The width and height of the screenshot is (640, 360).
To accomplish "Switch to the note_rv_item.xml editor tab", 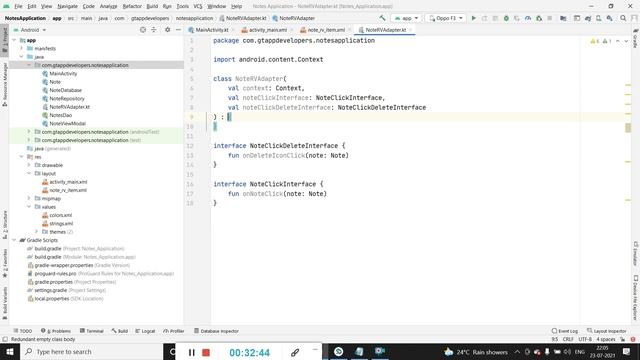I will coord(326,30).
